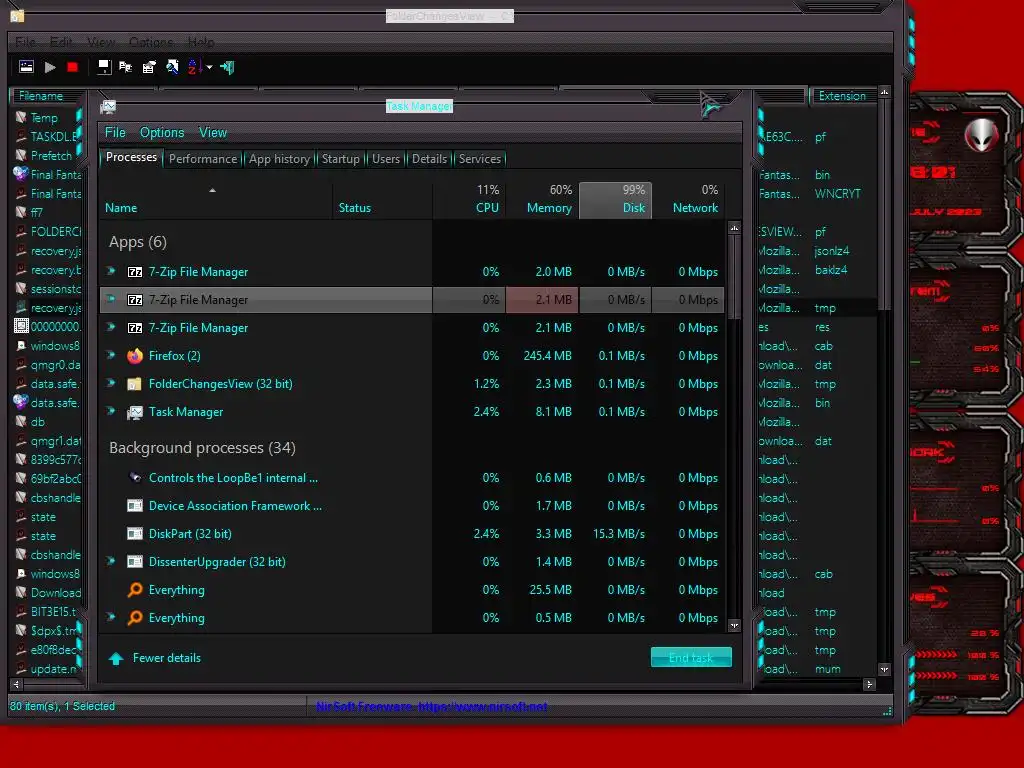Open FolderChangesView File menu
The image size is (1024, 768).
[x=25, y=42]
